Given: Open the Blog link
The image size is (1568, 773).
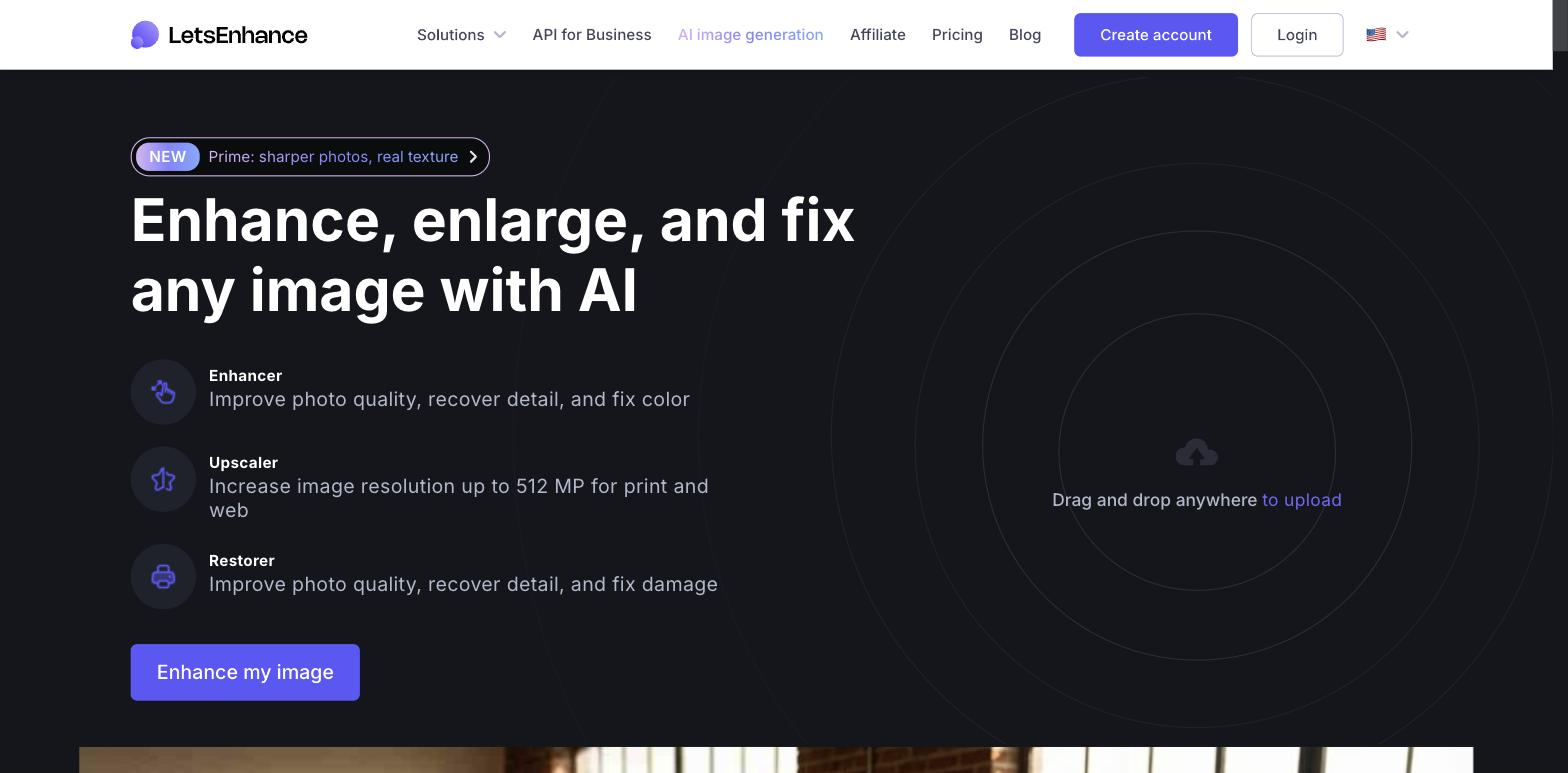Looking at the screenshot, I should click(x=1025, y=35).
